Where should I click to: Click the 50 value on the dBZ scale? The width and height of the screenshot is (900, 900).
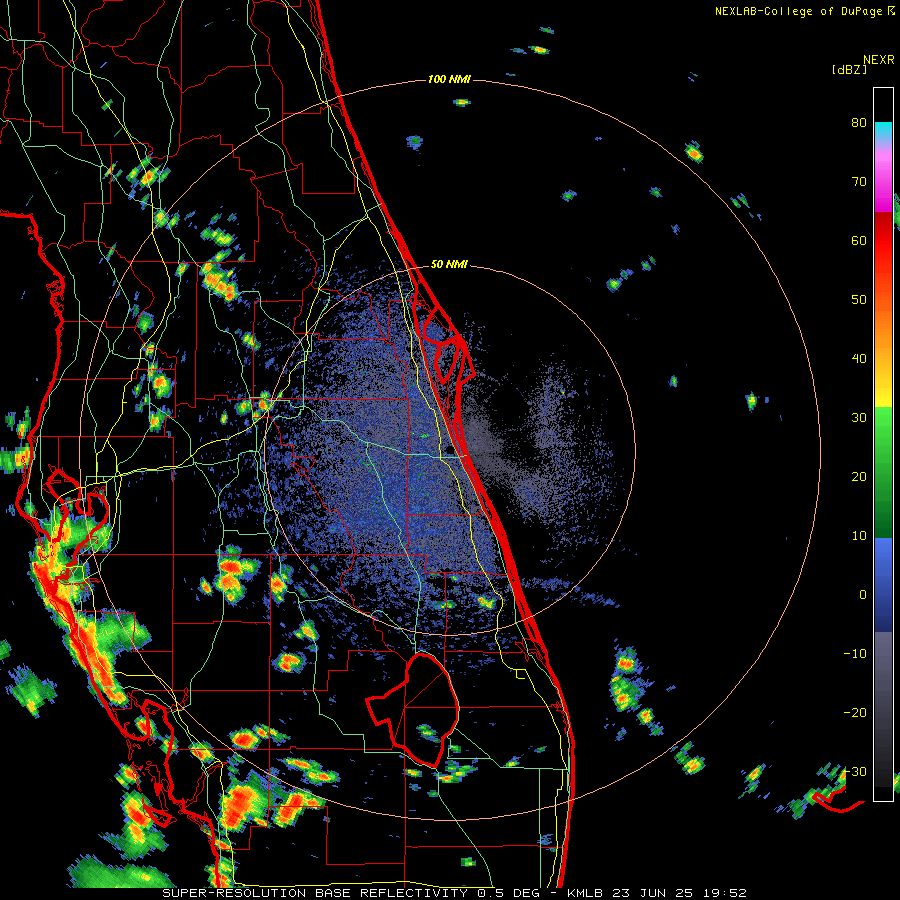[859, 300]
